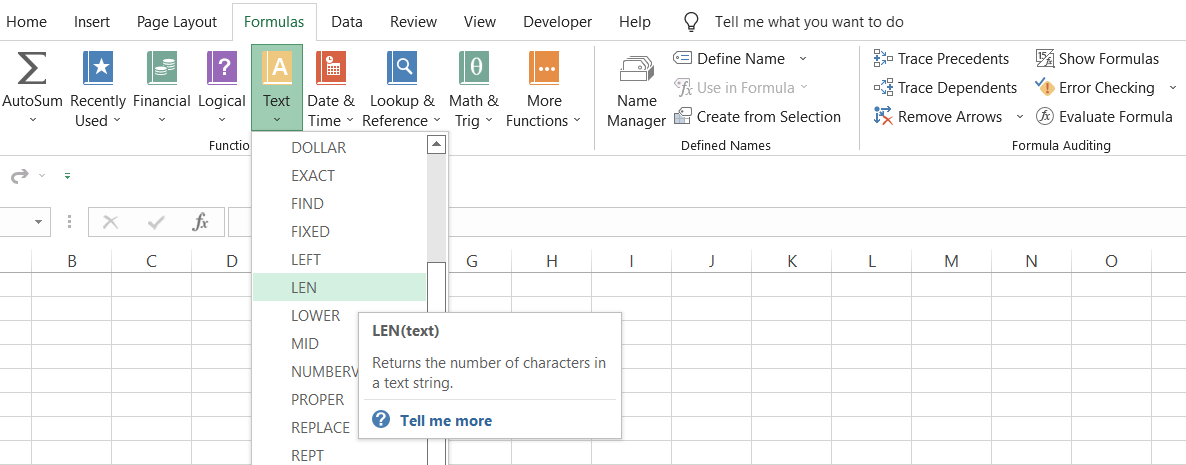Expand the Error Checking dropdown arrow
The width and height of the screenshot is (1186, 465).
click(x=1166, y=88)
